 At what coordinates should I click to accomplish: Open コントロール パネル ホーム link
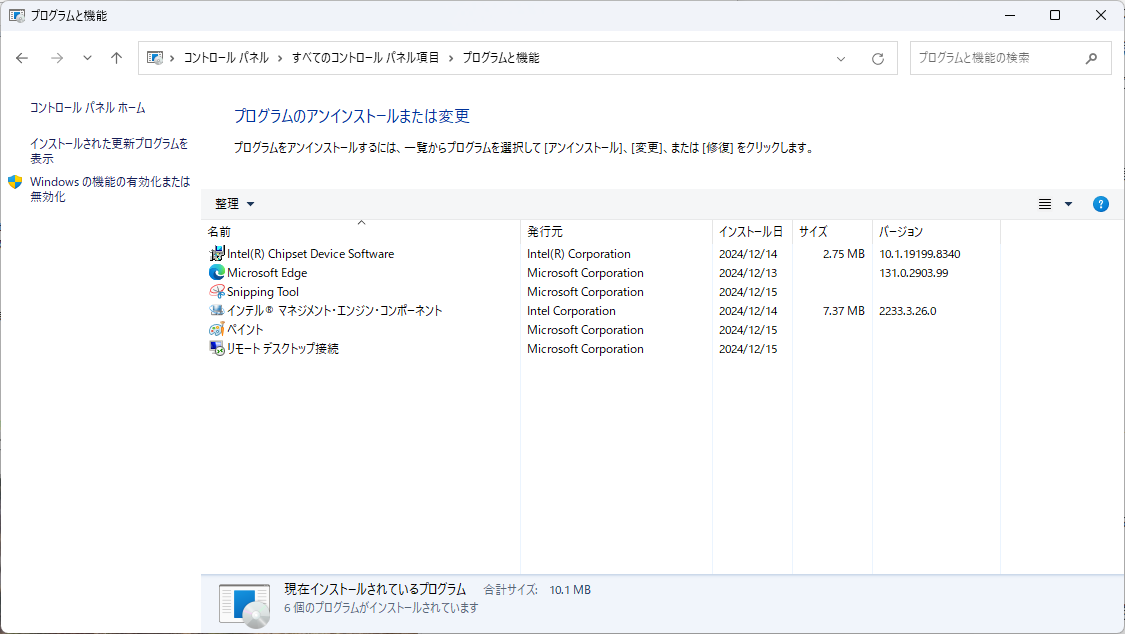click(88, 108)
